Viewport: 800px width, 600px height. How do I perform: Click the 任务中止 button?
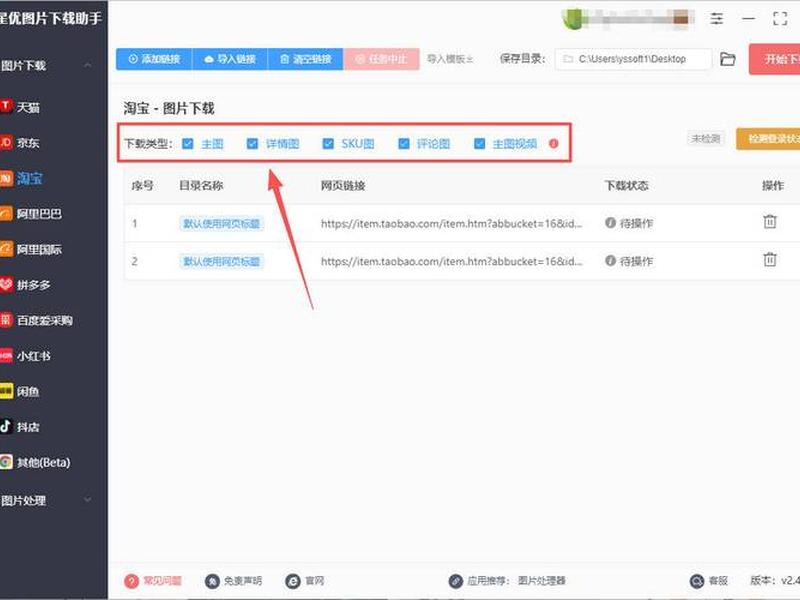point(381,59)
